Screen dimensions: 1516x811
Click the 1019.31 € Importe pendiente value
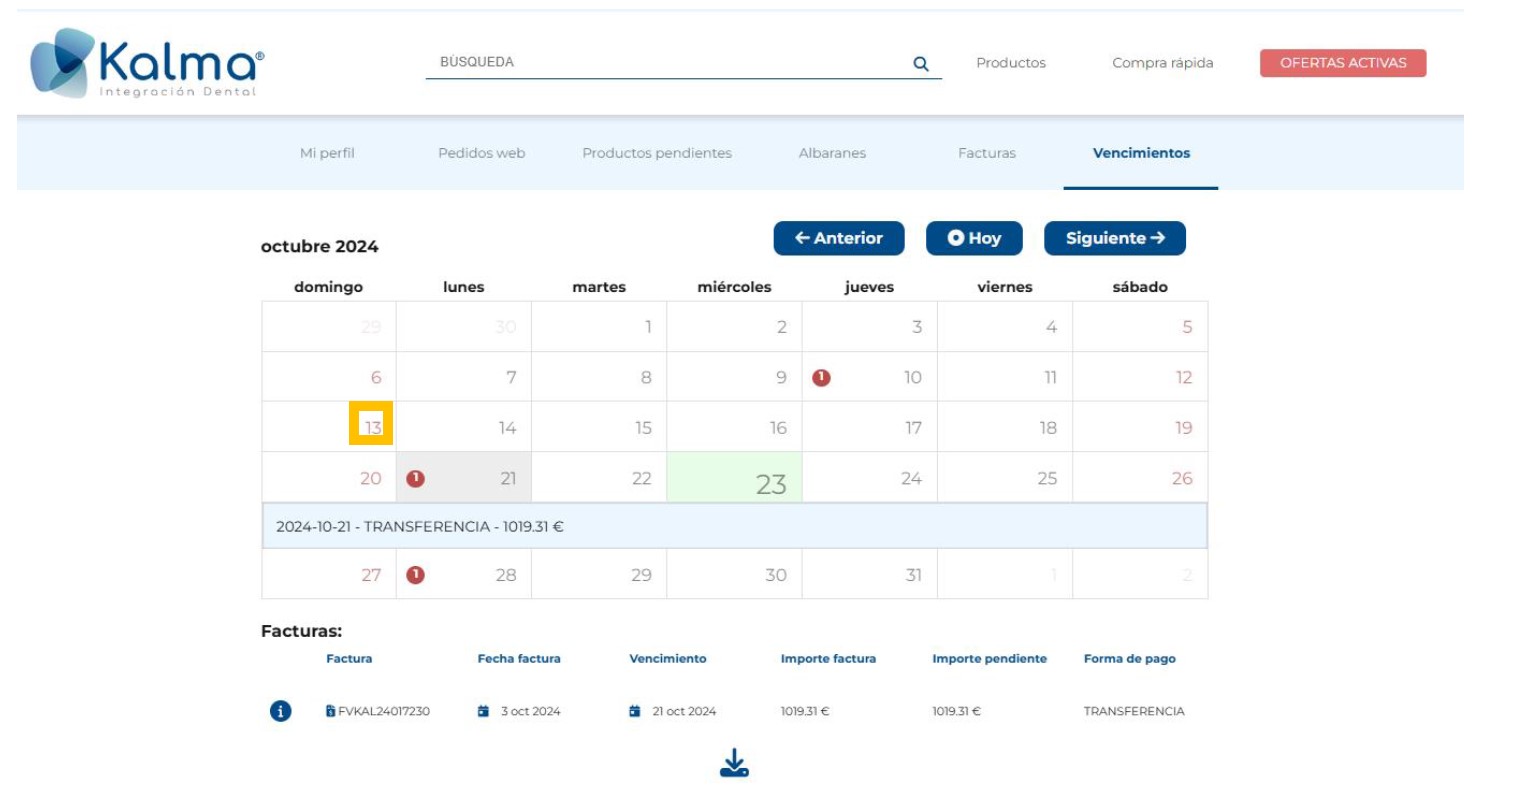tap(956, 711)
